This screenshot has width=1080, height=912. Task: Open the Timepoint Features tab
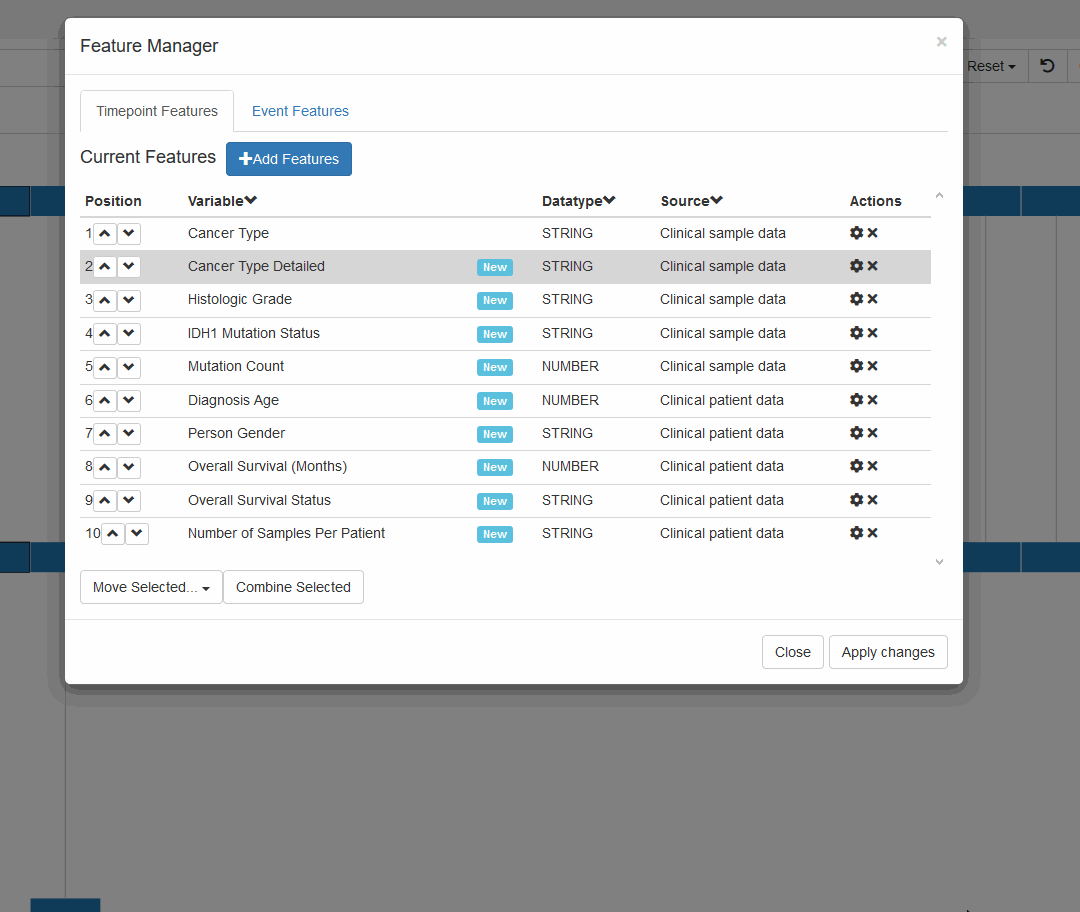pos(156,111)
